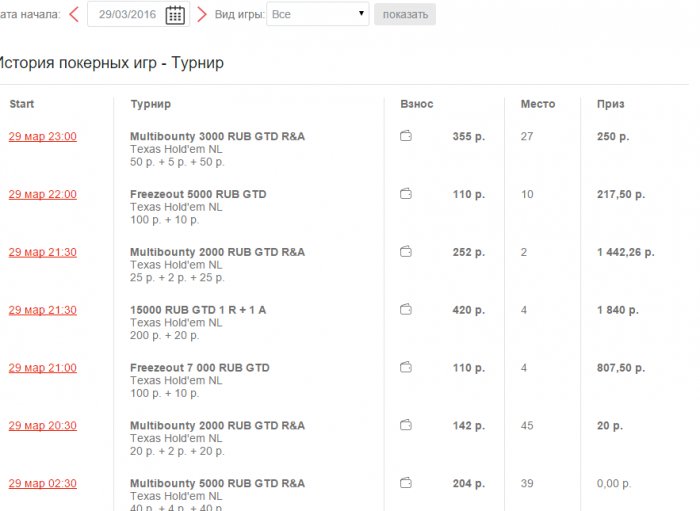This screenshot has height=511, width=700.
Task: Expand the Вид игры dropdown
Action: click(x=317, y=14)
